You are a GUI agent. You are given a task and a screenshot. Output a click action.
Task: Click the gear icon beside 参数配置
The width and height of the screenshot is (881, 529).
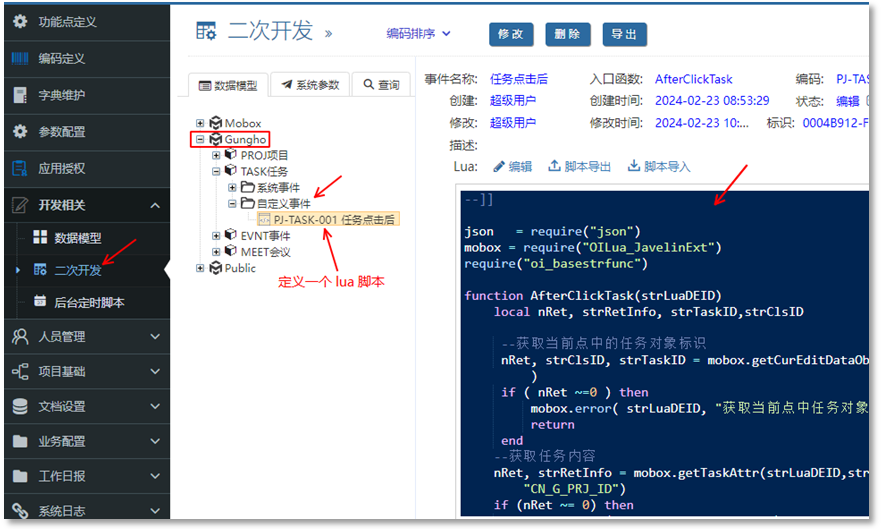coord(20,132)
